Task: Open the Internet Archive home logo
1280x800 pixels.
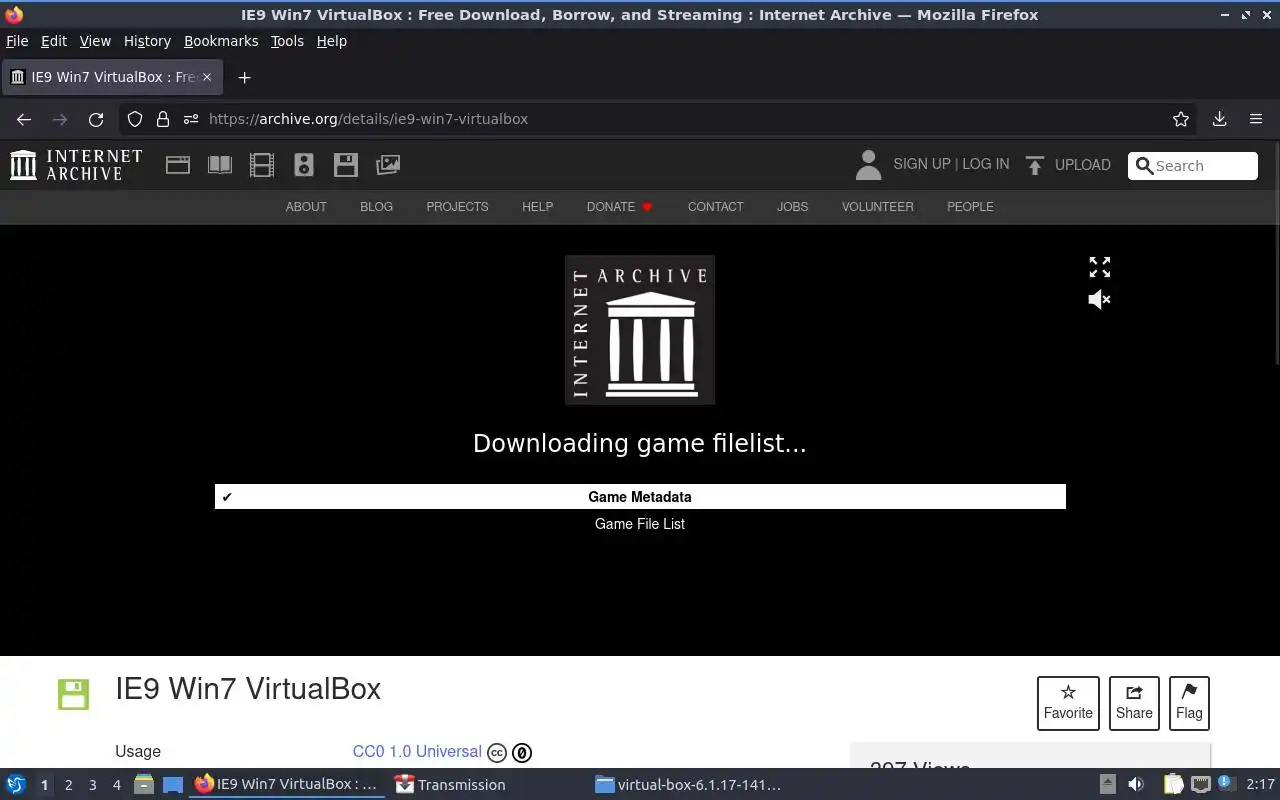Action: (76, 165)
